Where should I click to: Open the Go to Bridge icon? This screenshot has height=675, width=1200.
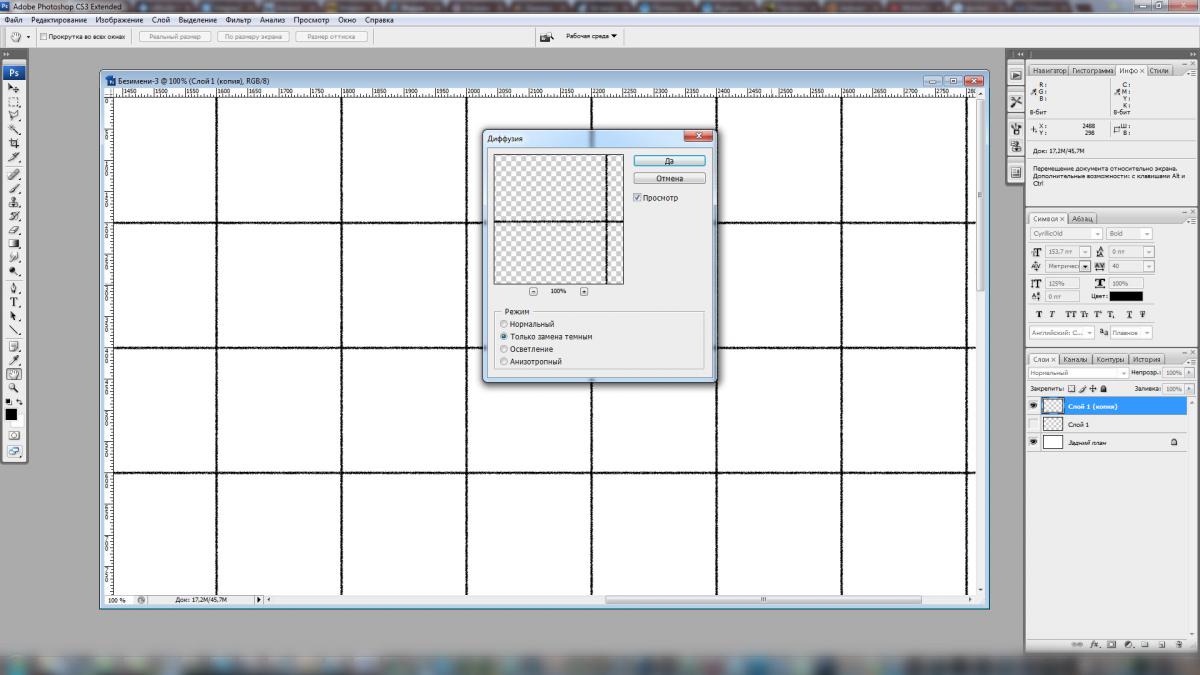(547, 37)
